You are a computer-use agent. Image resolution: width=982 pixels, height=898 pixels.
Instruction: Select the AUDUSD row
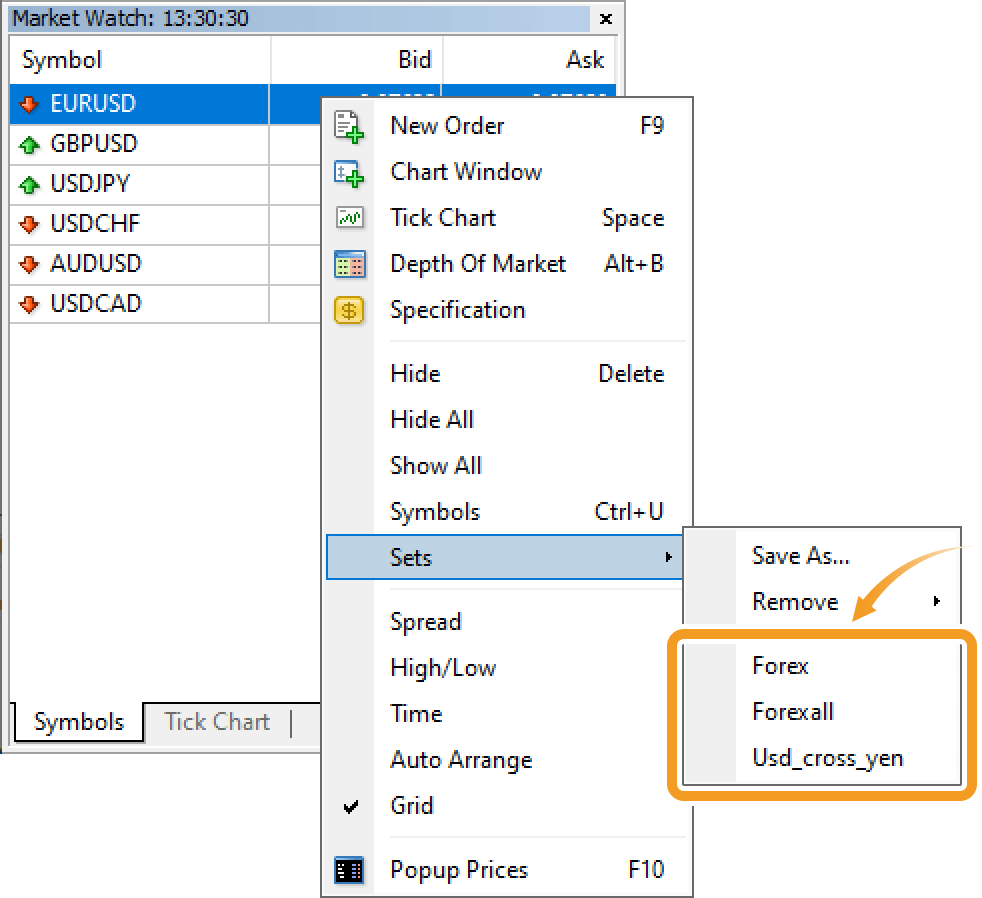tap(165, 264)
